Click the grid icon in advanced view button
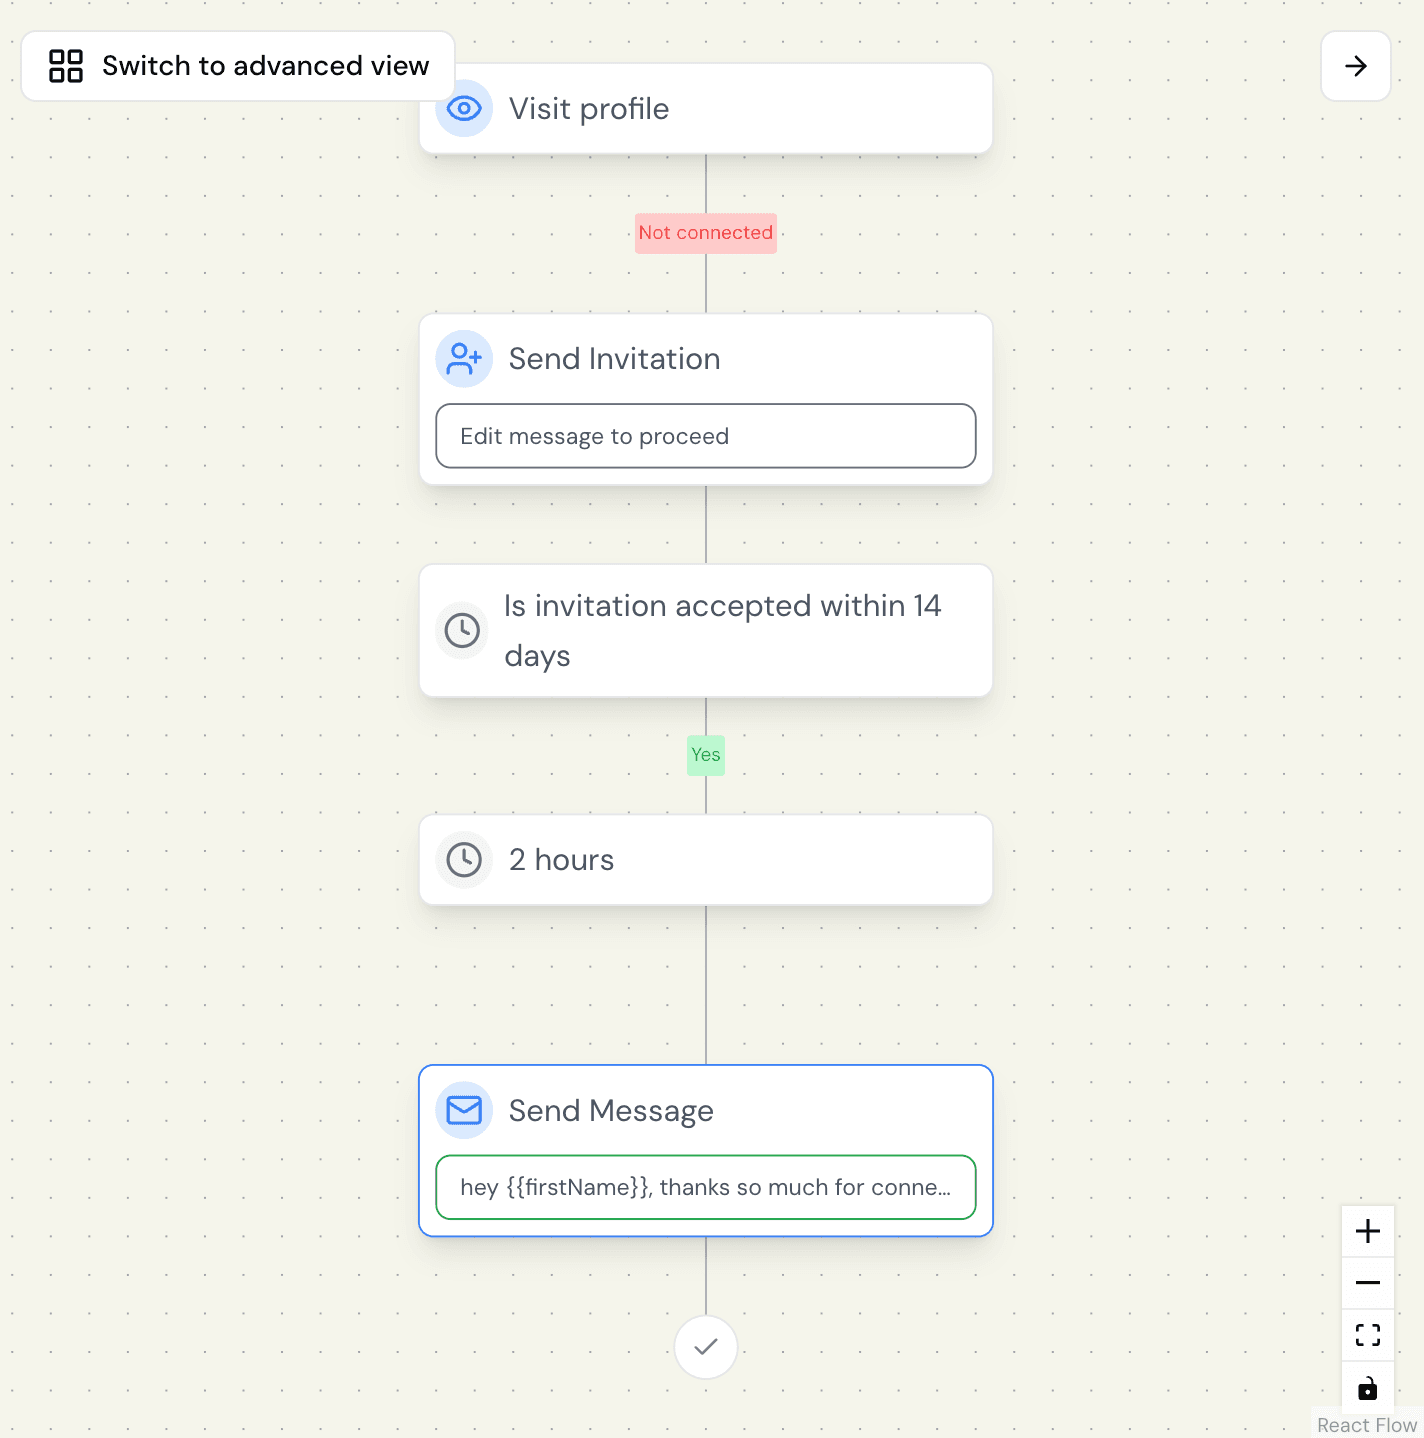Image resolution: width=1424 pixels, height=1438 pixels. [66, 66]
